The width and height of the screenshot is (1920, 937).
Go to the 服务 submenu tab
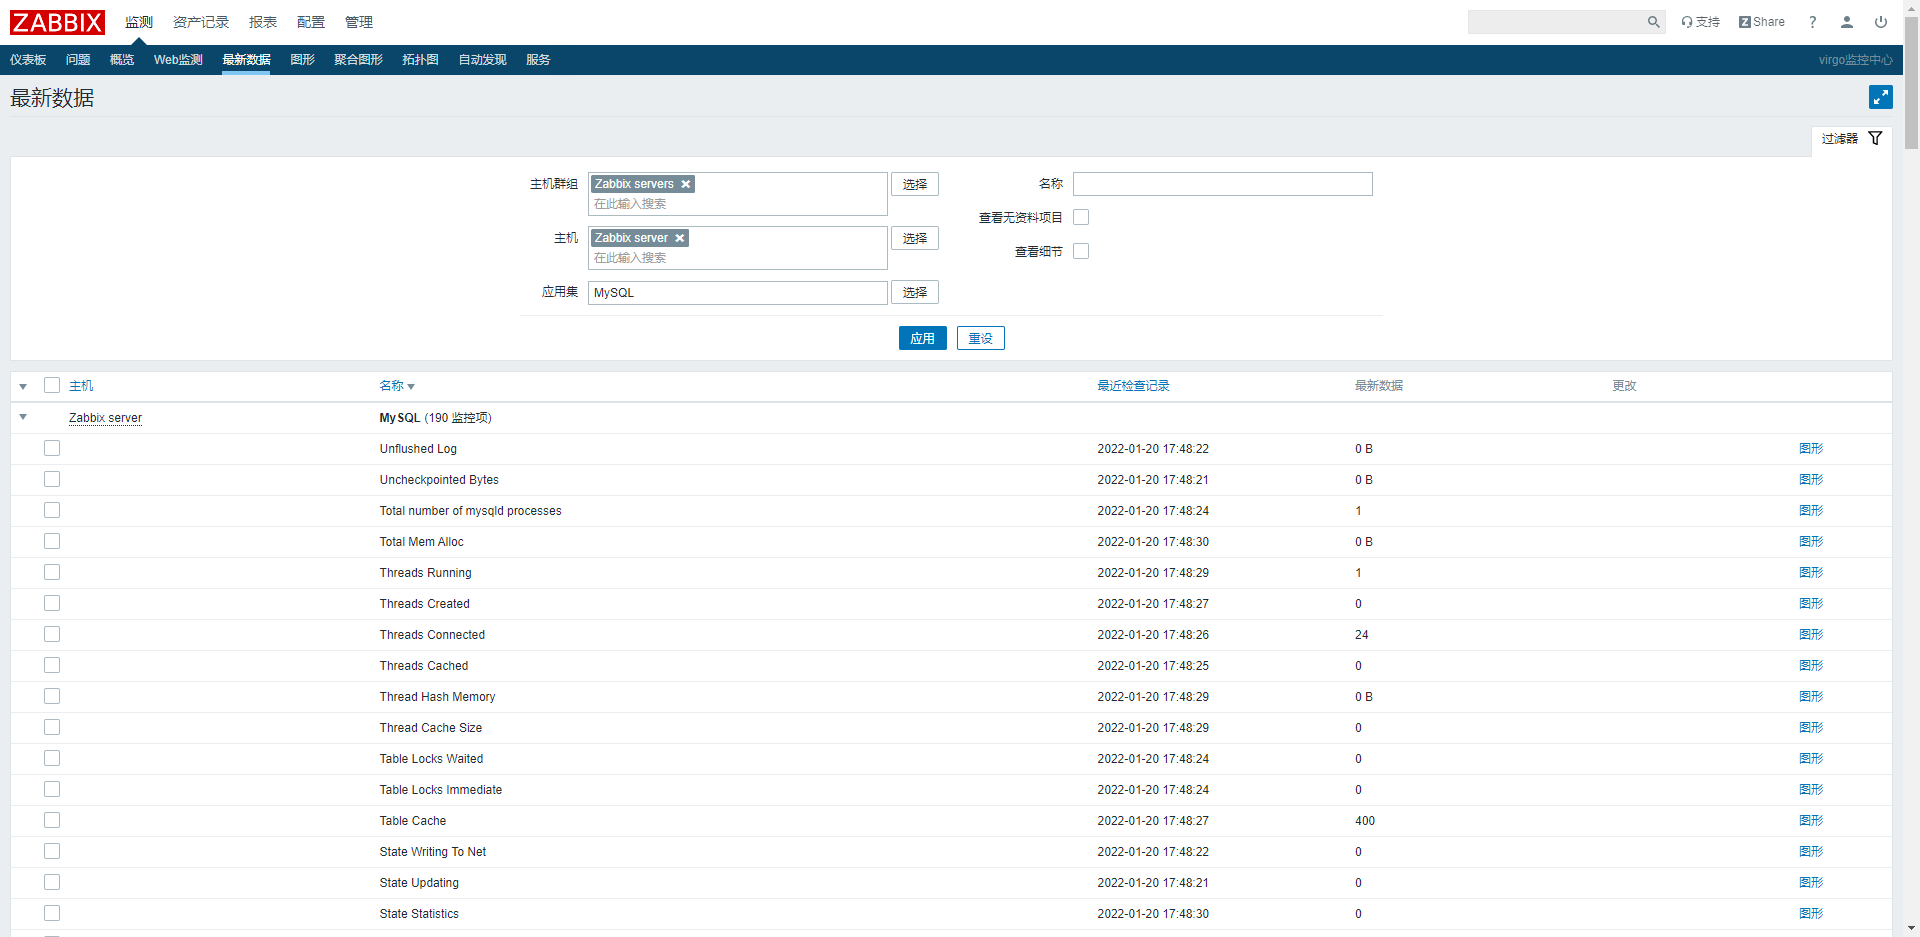click(x=538, y=60)
